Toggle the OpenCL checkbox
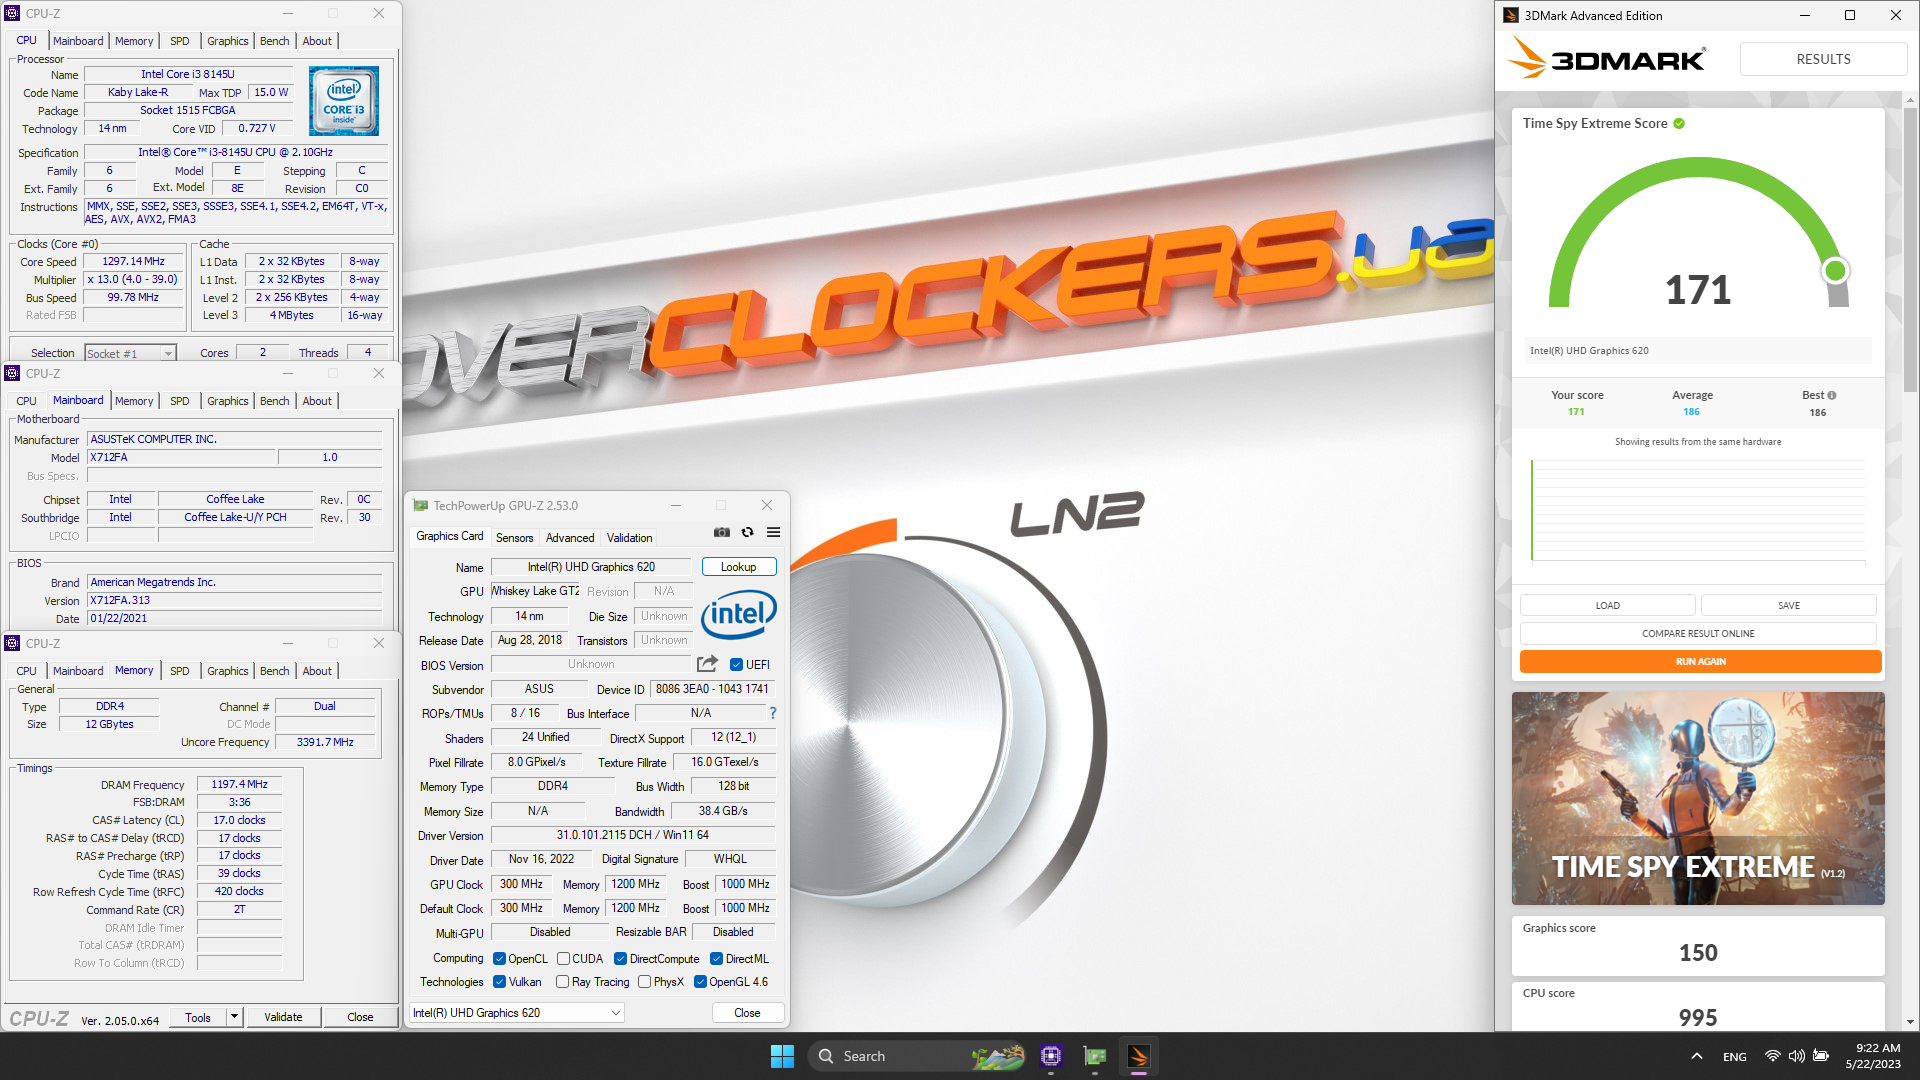This screenshot has height=1080, width=1920. point(499,959)
